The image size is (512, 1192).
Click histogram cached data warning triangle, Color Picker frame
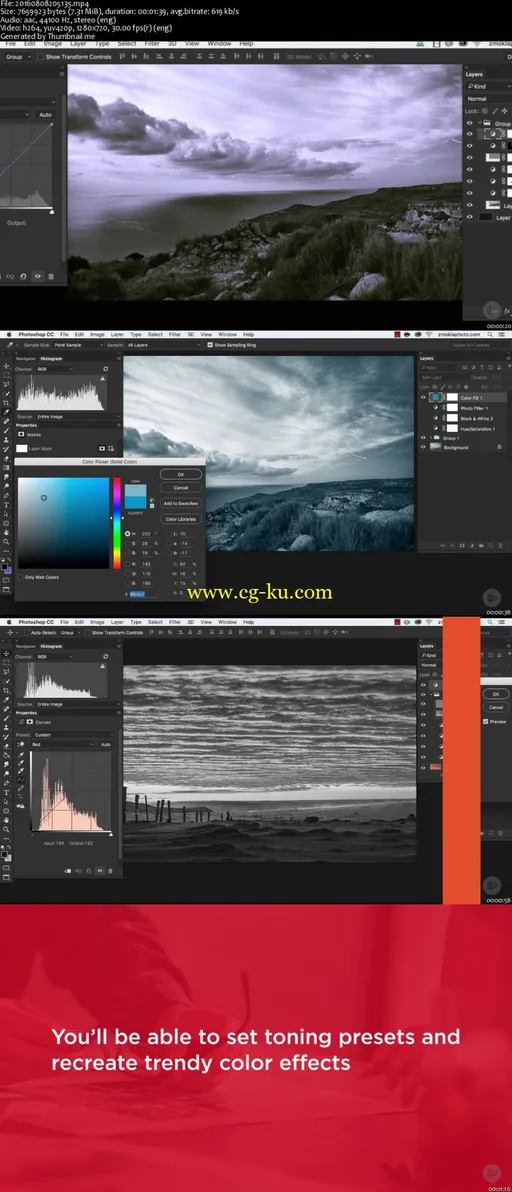pos(103,378)
